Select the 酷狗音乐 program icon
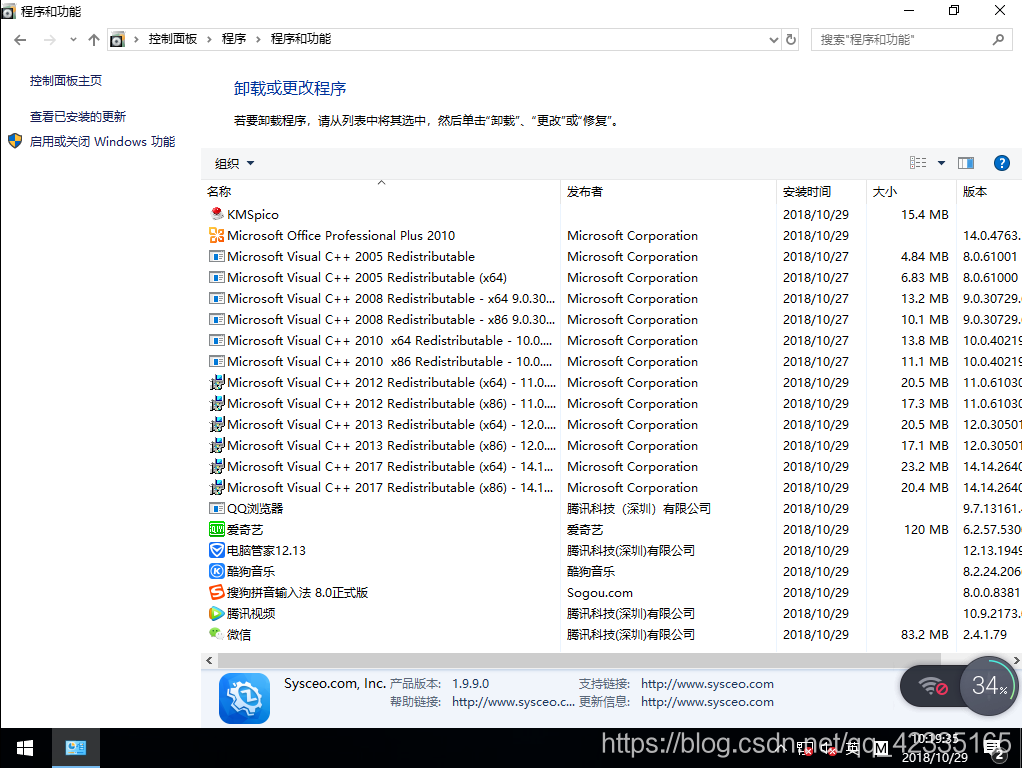Screen dimensions: 1022x768 [217, 571]
